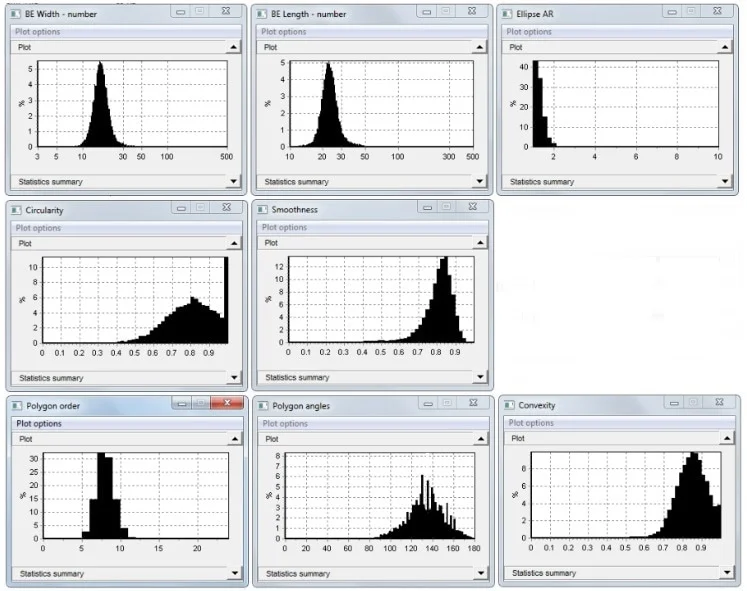Click the Polygon angles window title icon
Image resolution: width=747 pixels, height=591 pixels.
(263, 405)
